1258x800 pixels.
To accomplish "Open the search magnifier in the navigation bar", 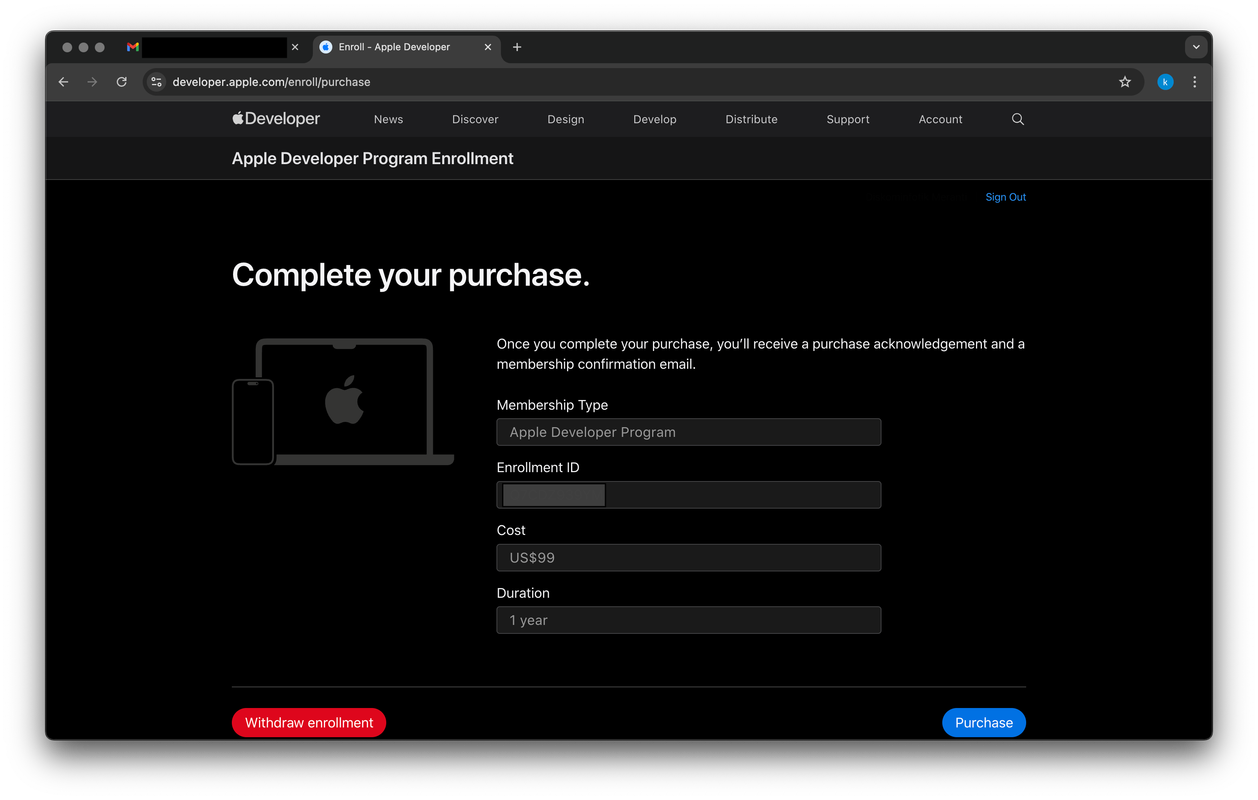I will tap(1018, 119).
